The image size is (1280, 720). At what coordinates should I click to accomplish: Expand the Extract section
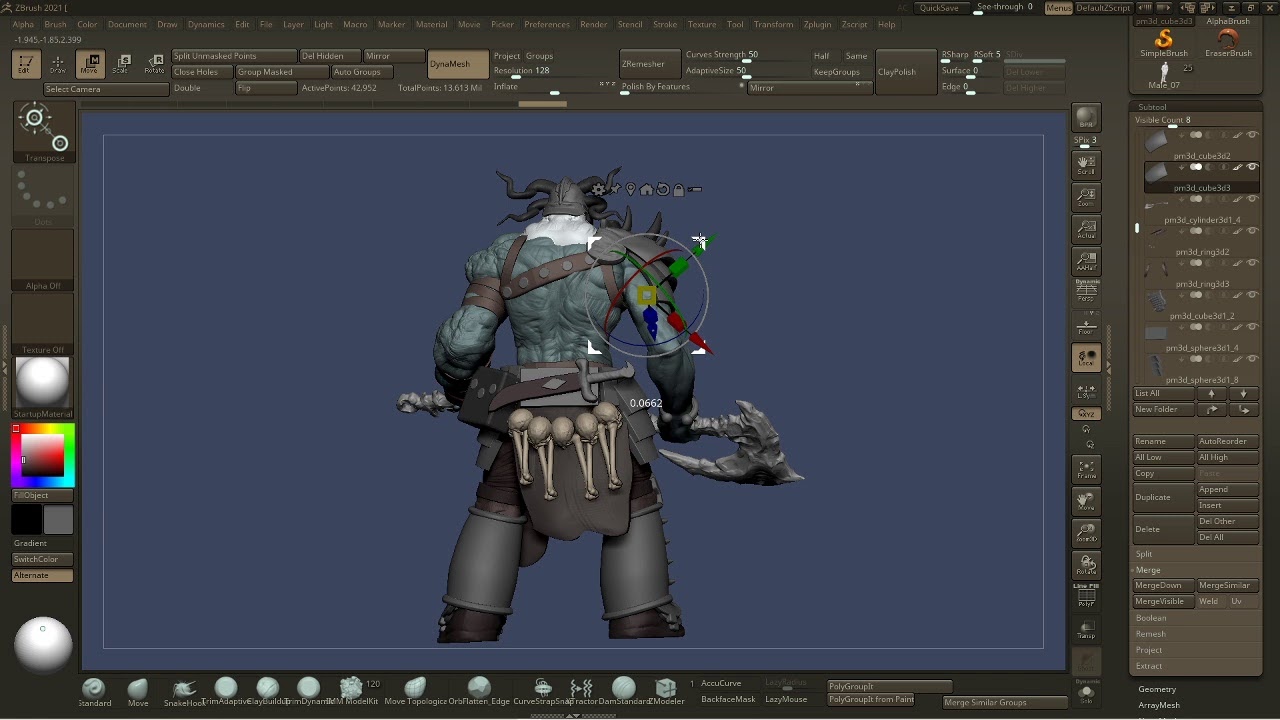(x=1149, y=666)
